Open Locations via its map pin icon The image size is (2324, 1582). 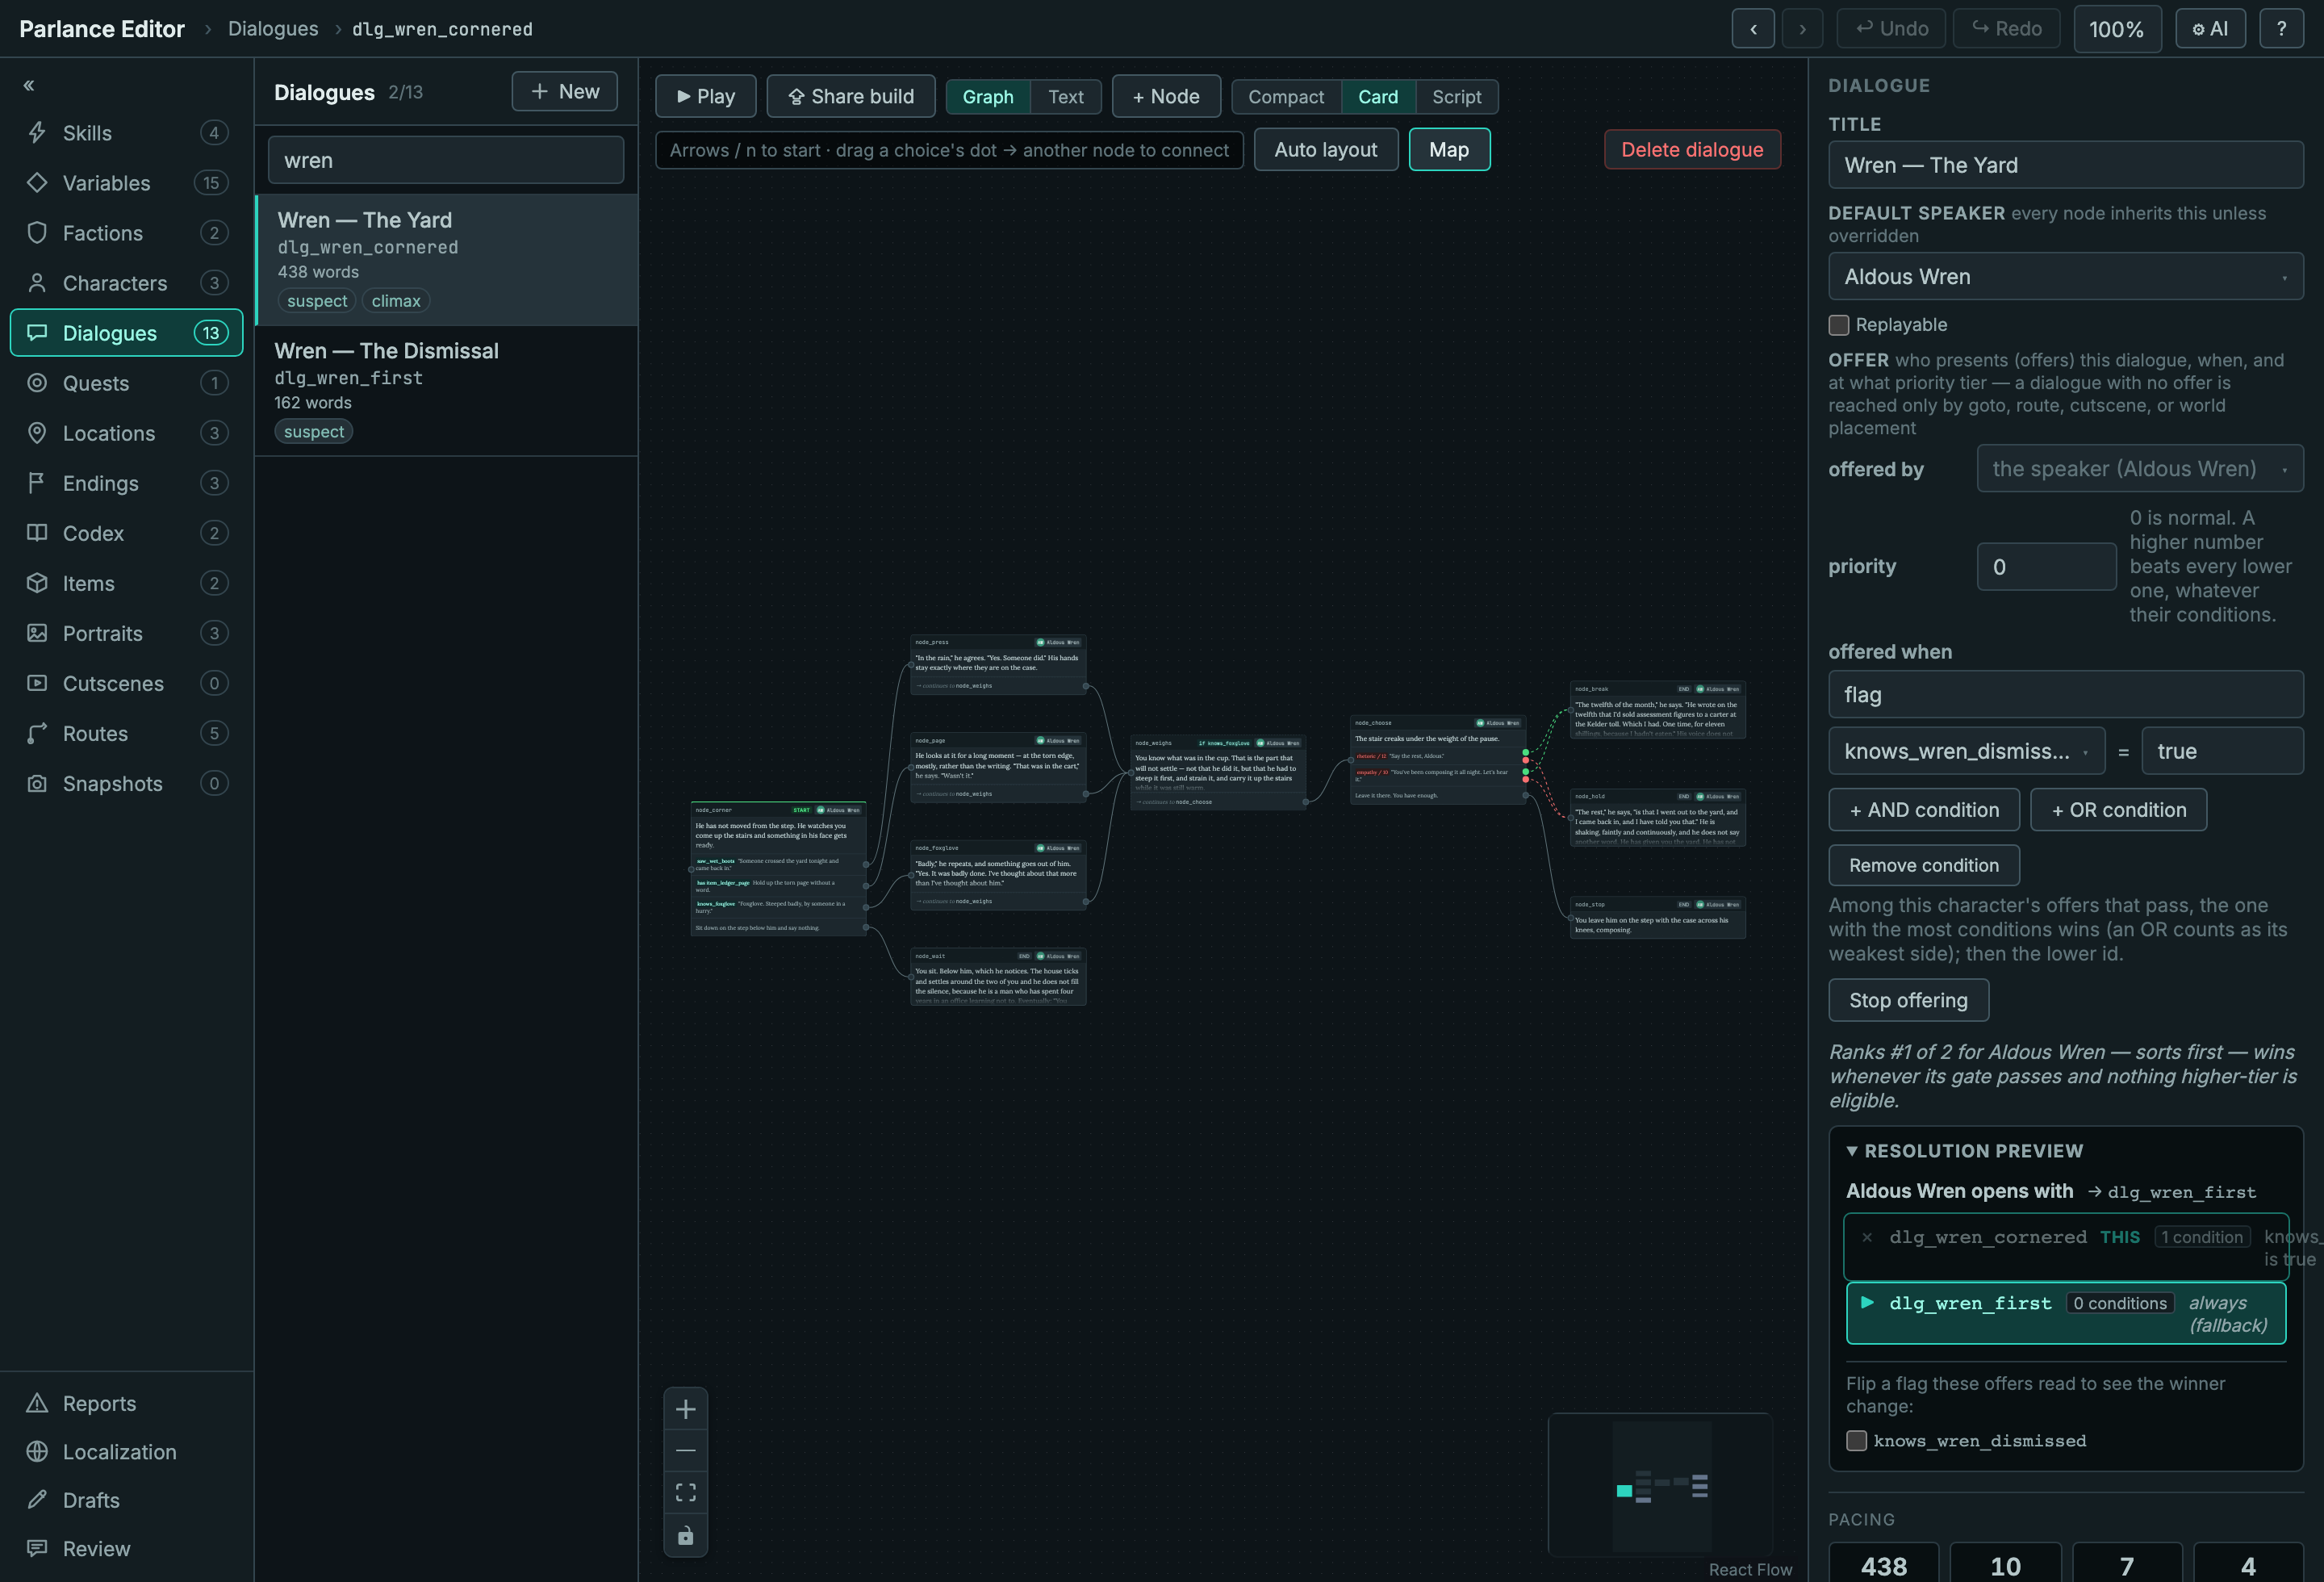pyautogui.click(x=37, y=433)
